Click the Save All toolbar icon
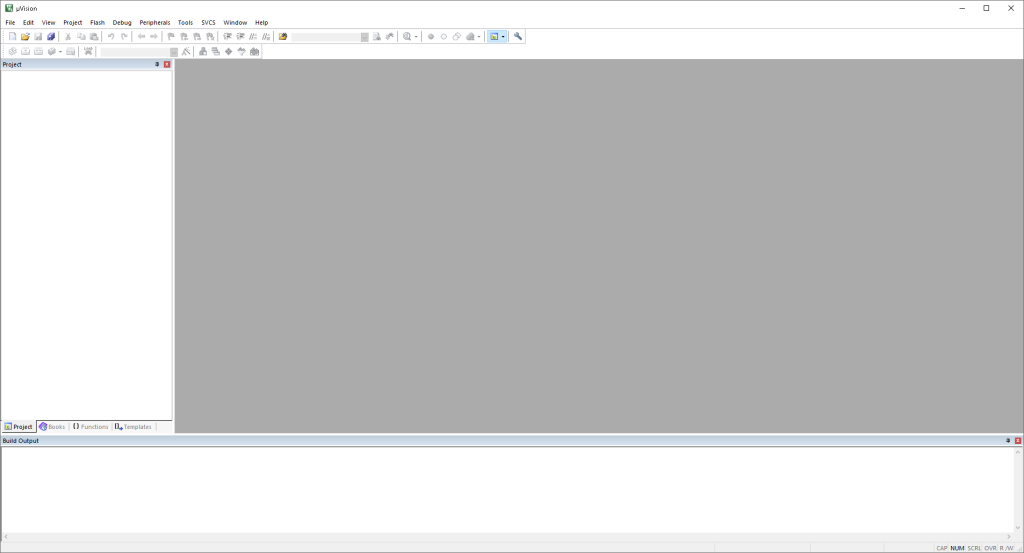The width and height of the screenshot is (1024, 553). coord(51,37)
